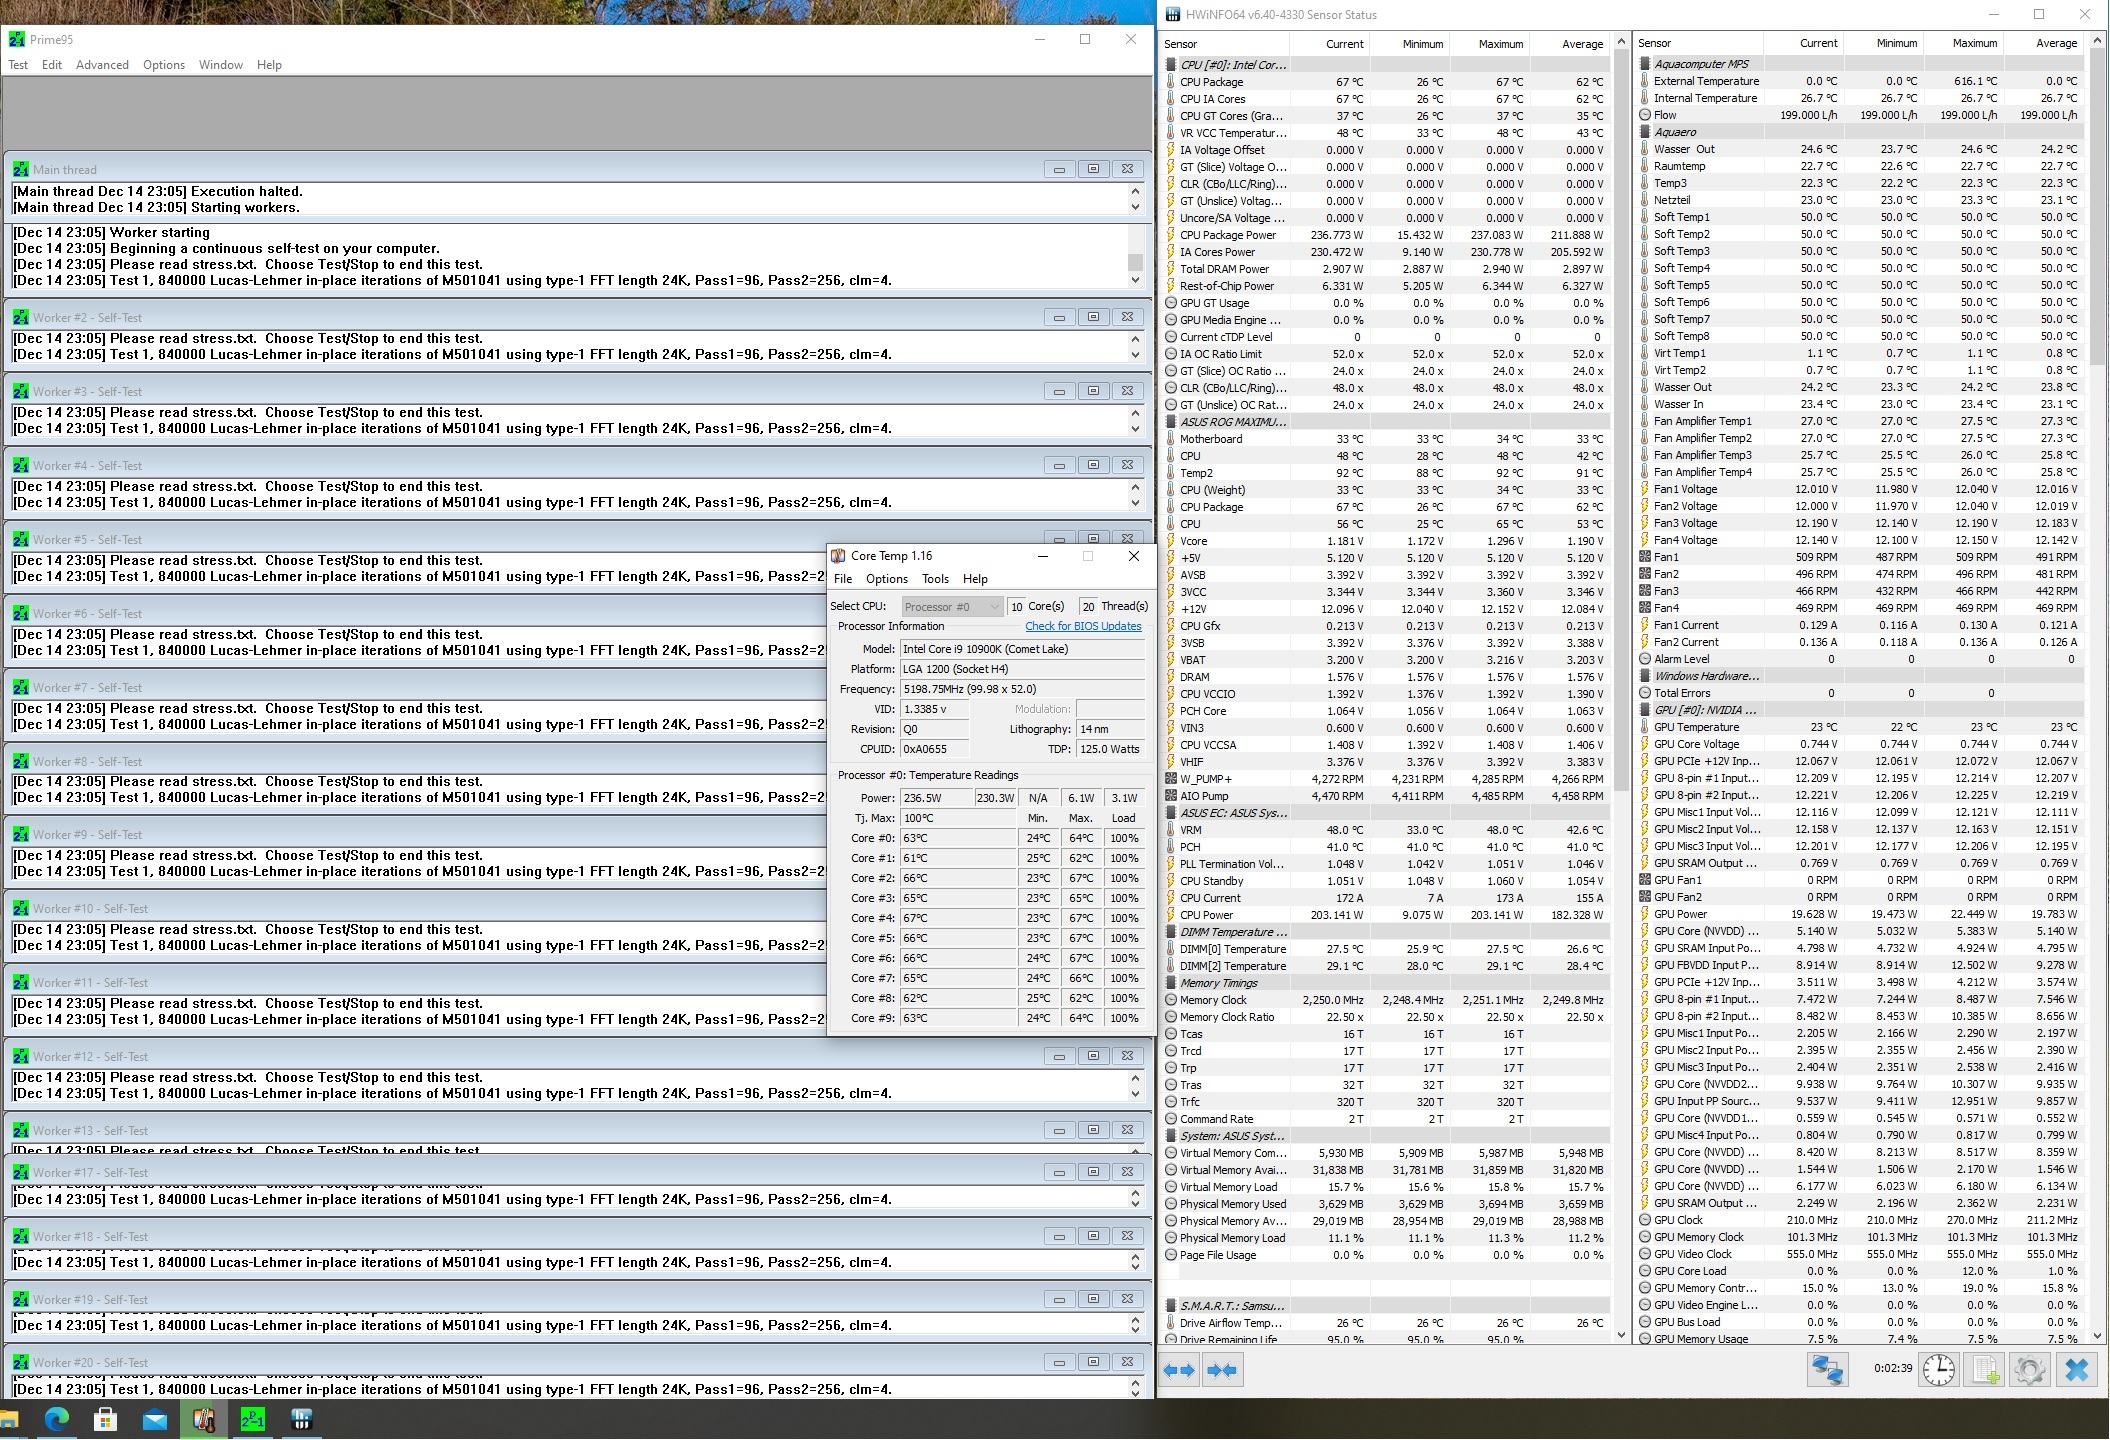Start logging with the HWiNFO log file icon
Viewport: 2110px width, 1440px height.
1984,1369
